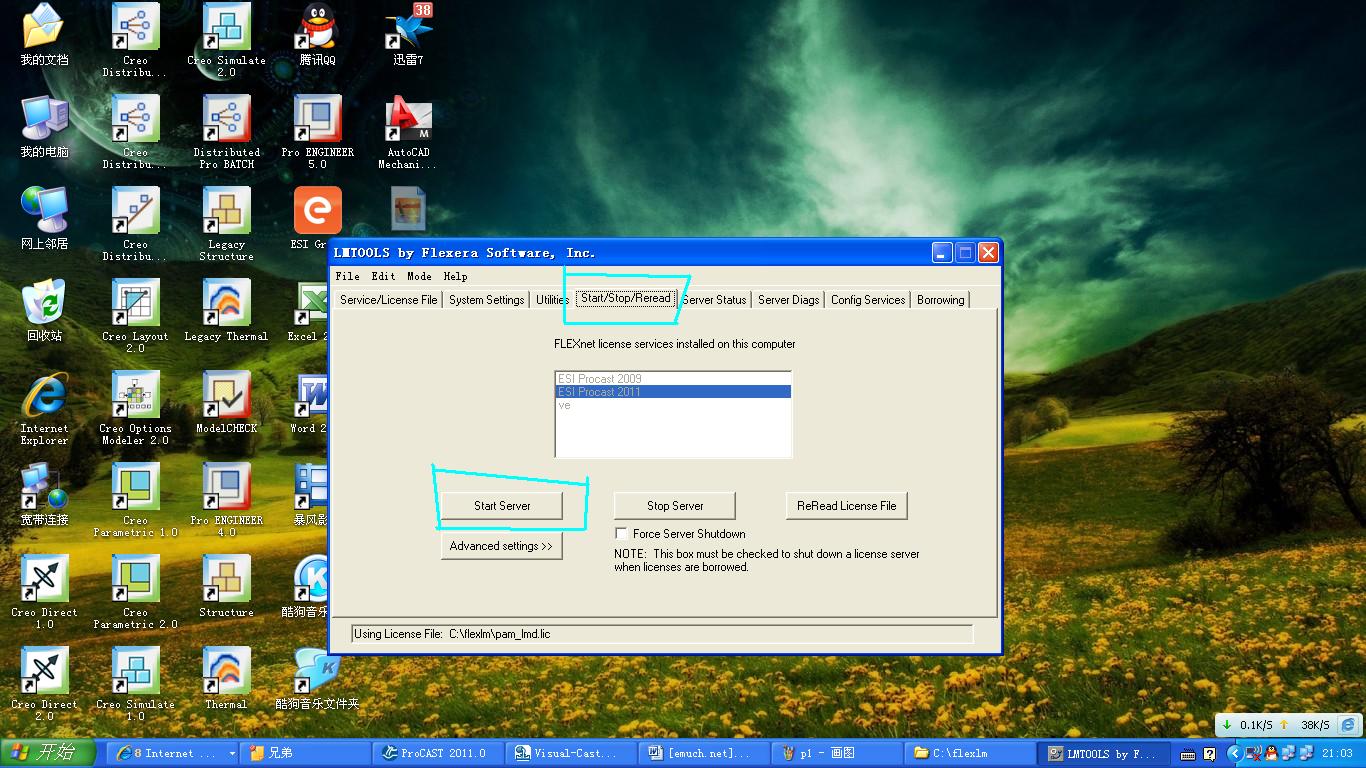This screenshot has width=1366, height=768.
Task: Switch to the p1 - 画图 taskbar window
Action: point(836,753)
